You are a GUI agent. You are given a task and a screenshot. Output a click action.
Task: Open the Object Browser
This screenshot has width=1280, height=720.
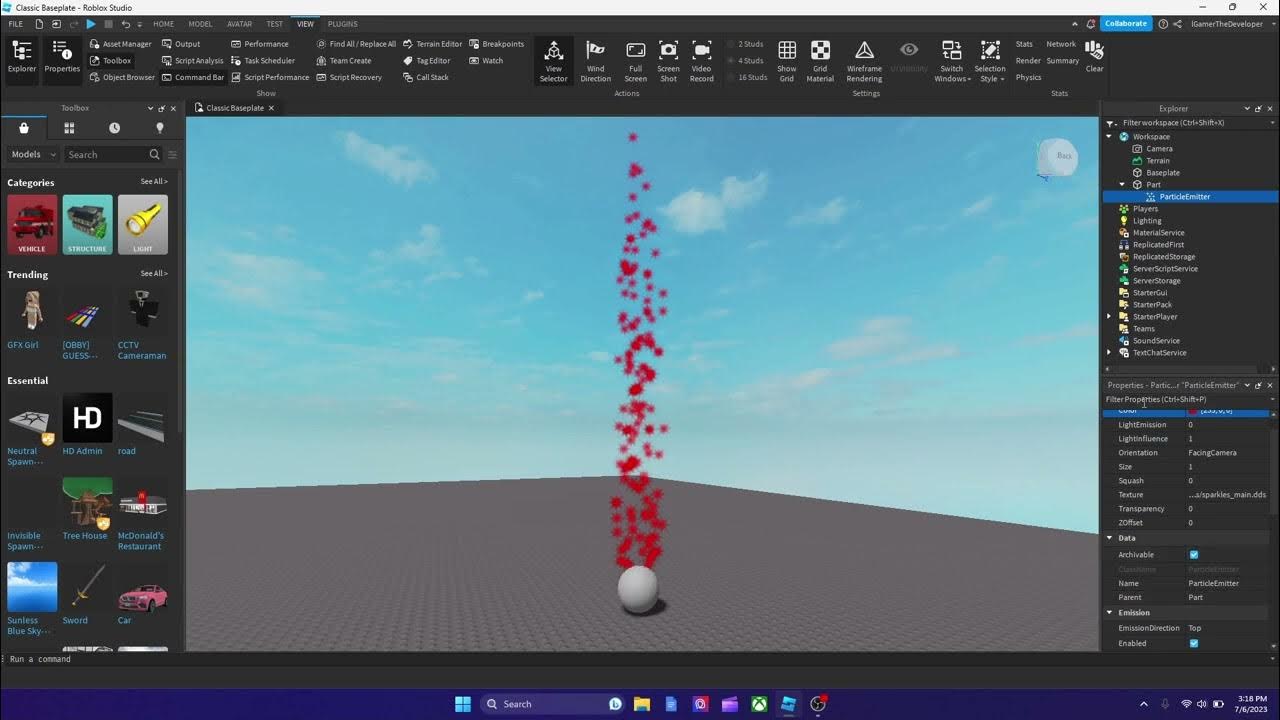(122, 77)
